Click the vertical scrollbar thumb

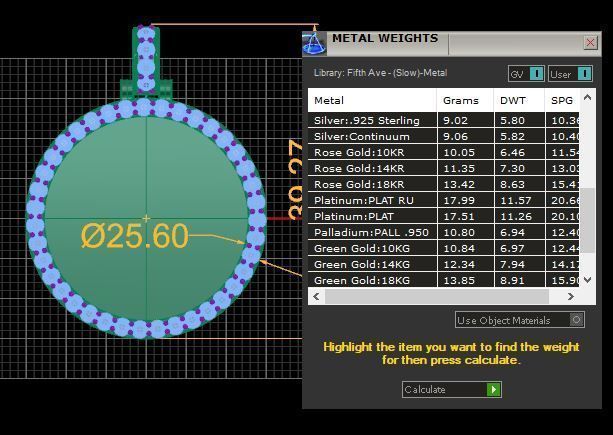click(587, 220)
